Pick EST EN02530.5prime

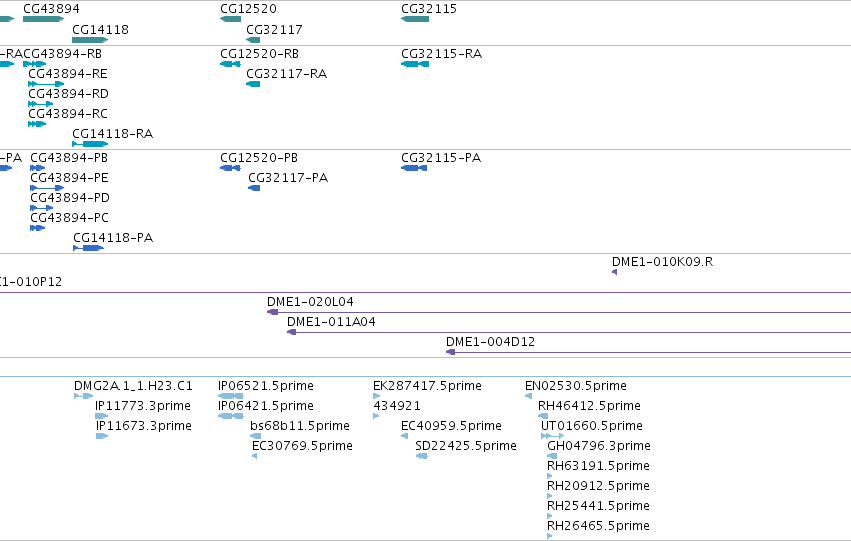[576, 386]
